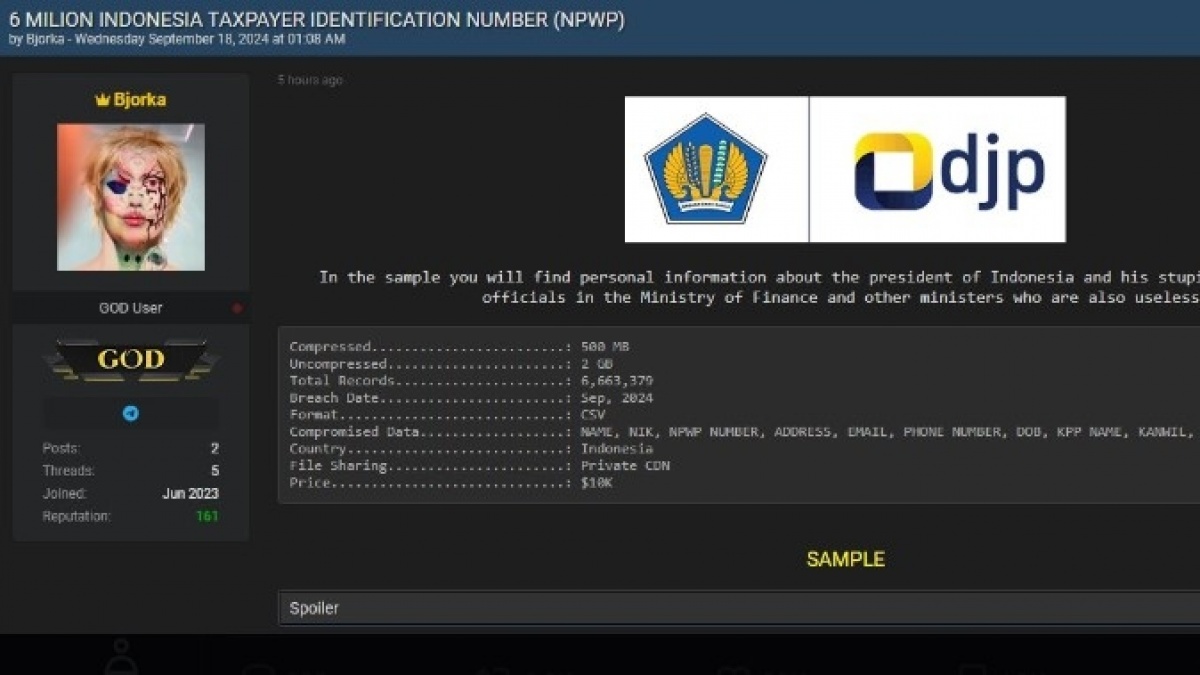Click the Joined date Jun 2023
The width and height of the screenshot is (1200, 675).
[190, 494]
